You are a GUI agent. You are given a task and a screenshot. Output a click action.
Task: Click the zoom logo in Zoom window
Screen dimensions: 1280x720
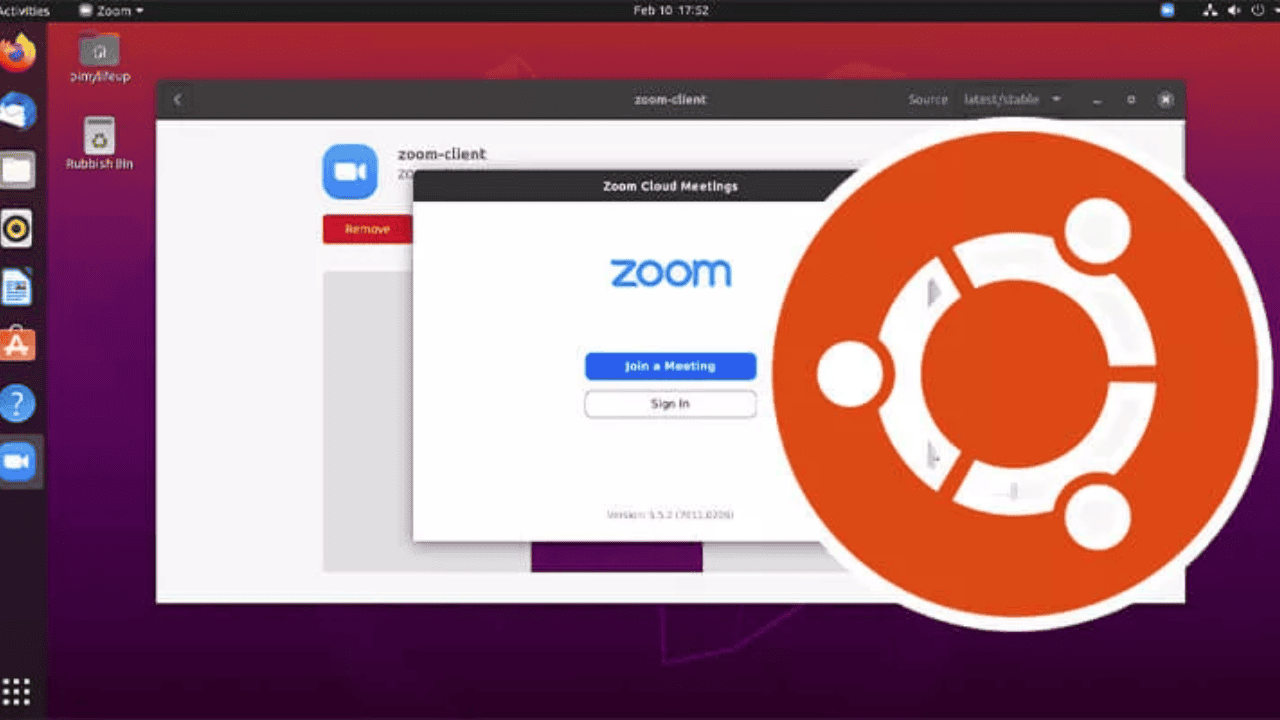pos(670,272)
